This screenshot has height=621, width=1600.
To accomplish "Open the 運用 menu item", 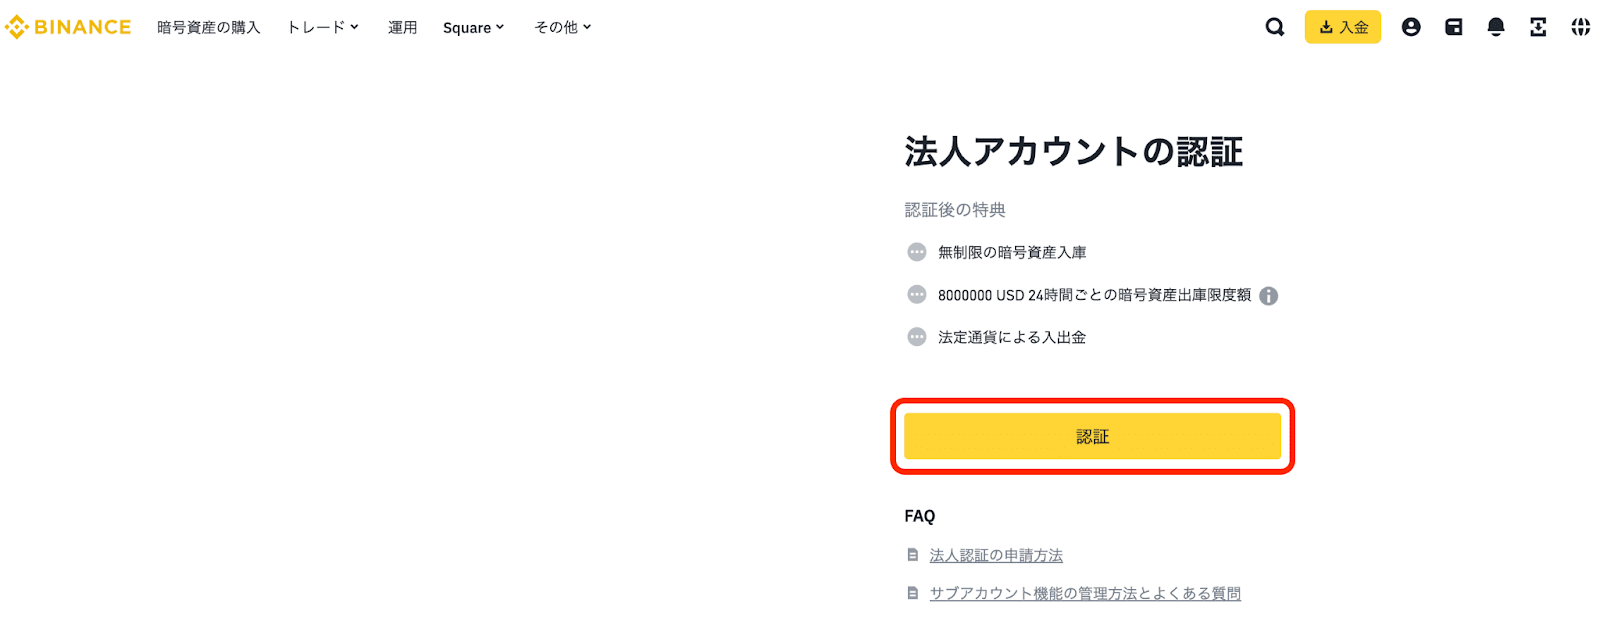I will [402, 27].
